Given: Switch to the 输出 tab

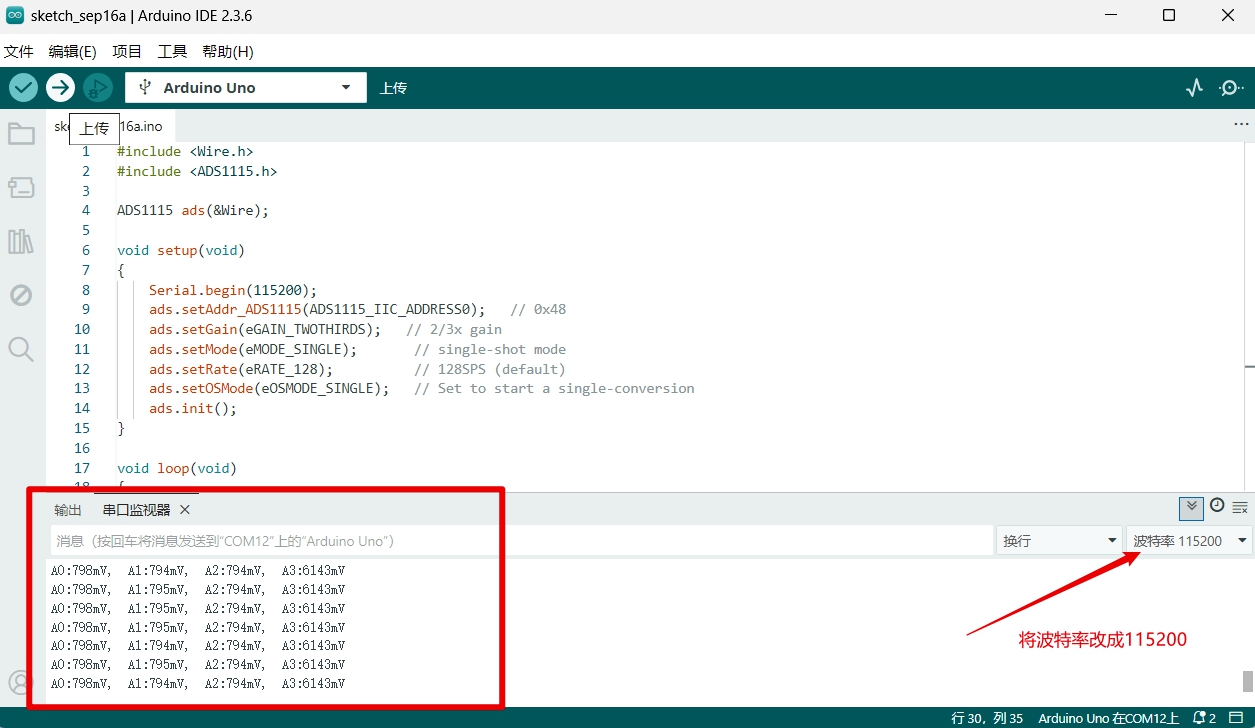Looking at the screenshot, I should 68,510.
